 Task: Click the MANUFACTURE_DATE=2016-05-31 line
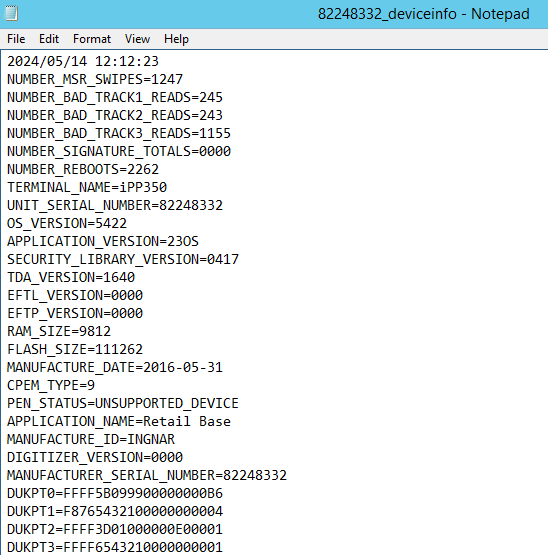click(115, 367)
